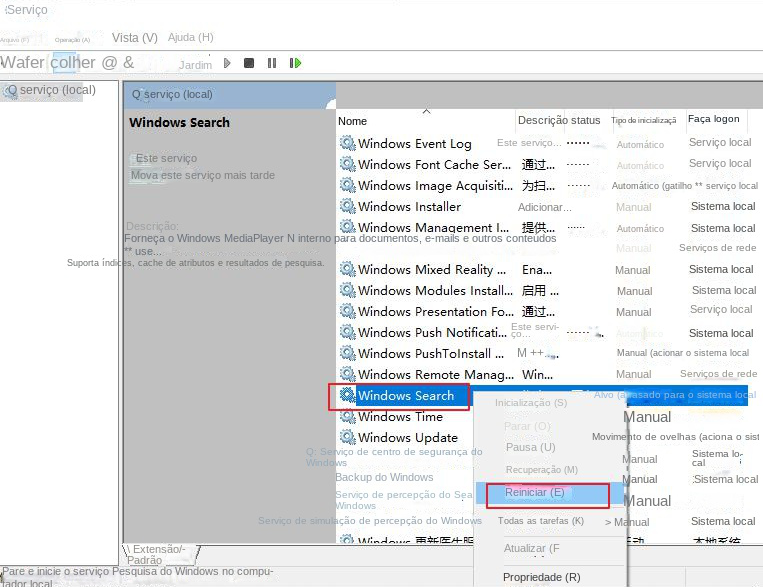The image size is (763, 587).
Task: Choose Atualizar (F) in context menu
Action: point(531,548)
